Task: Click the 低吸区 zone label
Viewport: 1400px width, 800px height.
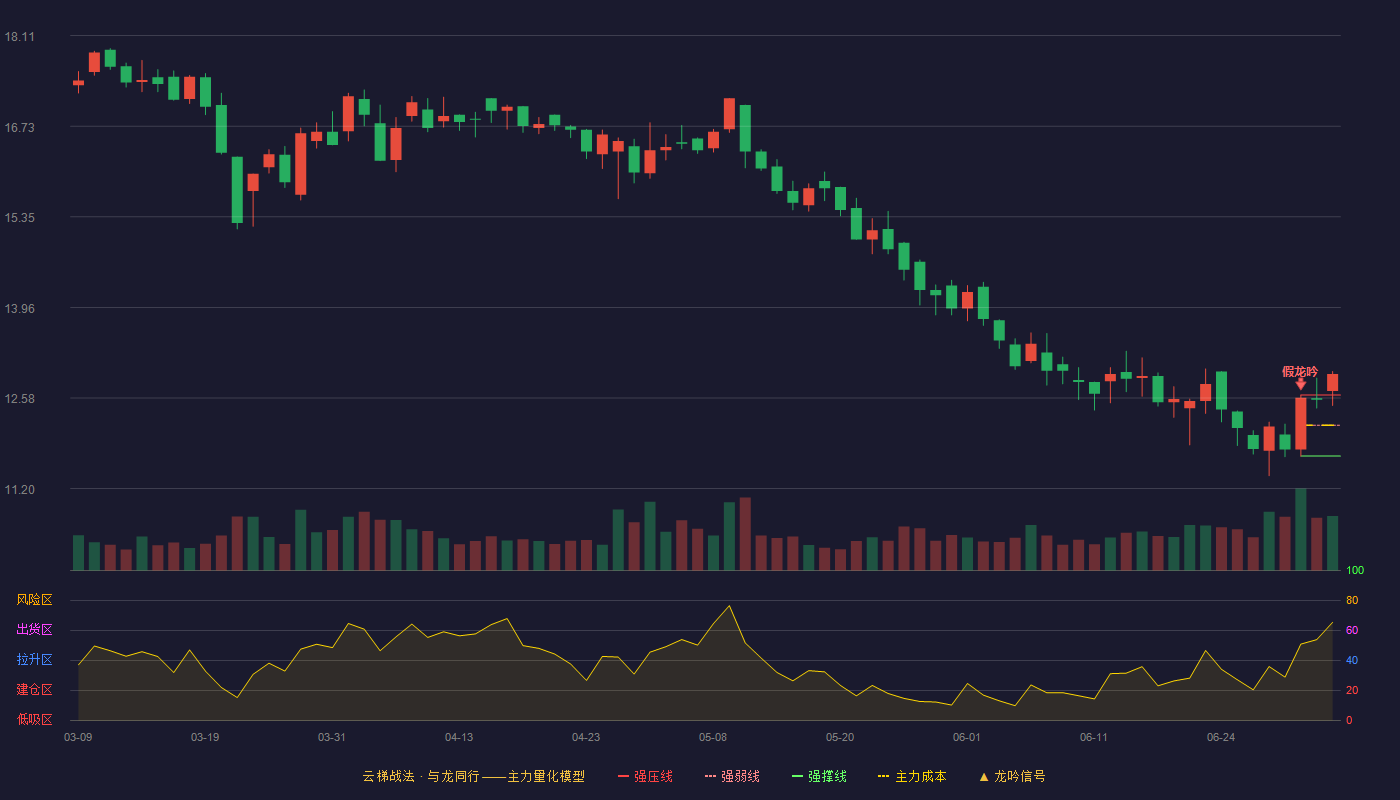Action: (x=34, y=719)
